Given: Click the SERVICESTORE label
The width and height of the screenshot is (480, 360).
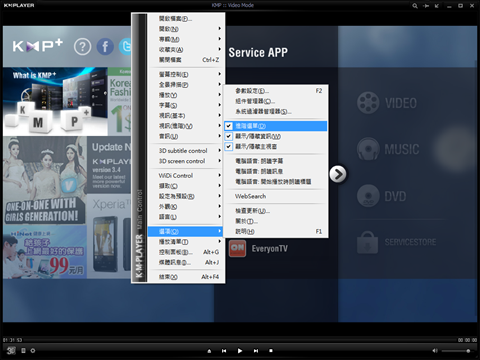Looking at the screenshot, I should [410, 242].
